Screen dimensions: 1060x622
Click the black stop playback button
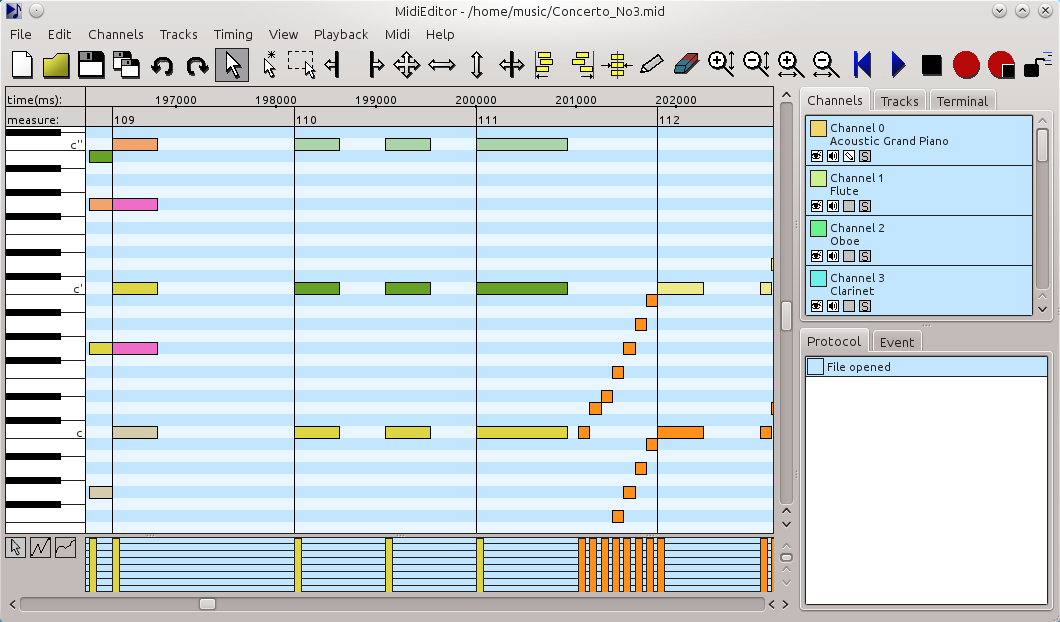click(x=931, y=65)
